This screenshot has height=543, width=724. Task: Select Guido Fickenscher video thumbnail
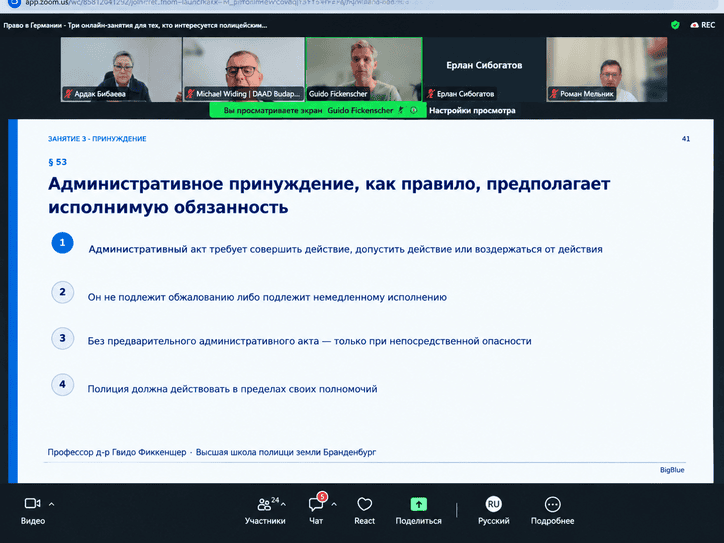[364, 69]
